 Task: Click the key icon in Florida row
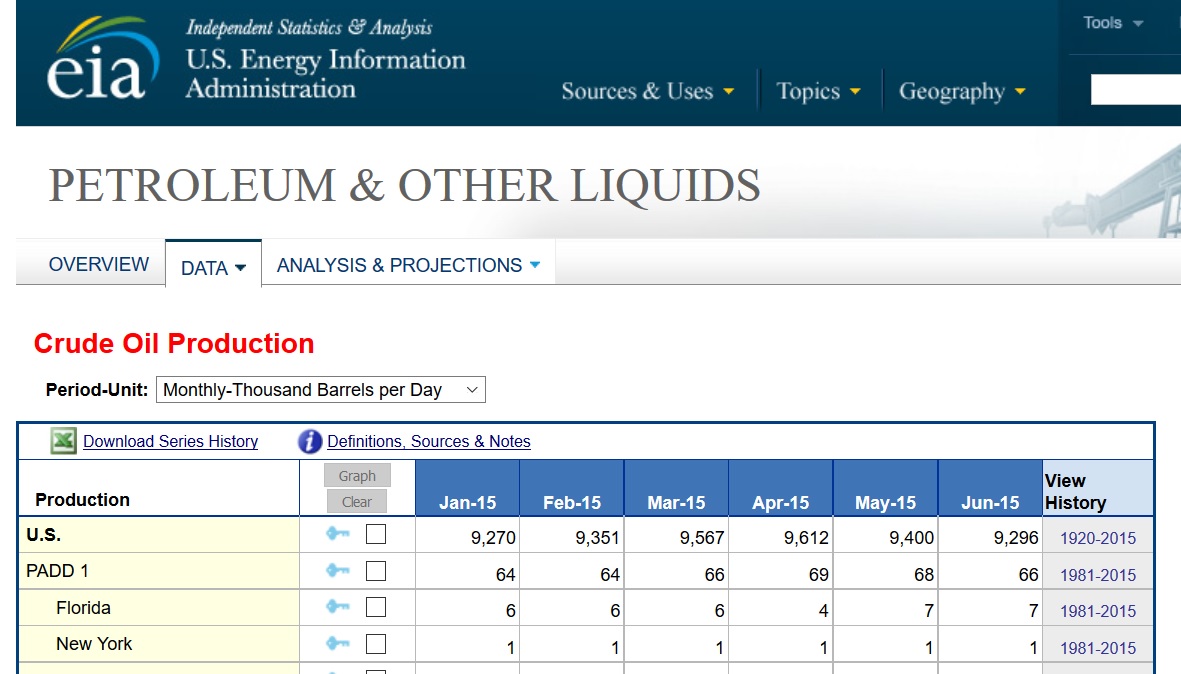point(338,607)
